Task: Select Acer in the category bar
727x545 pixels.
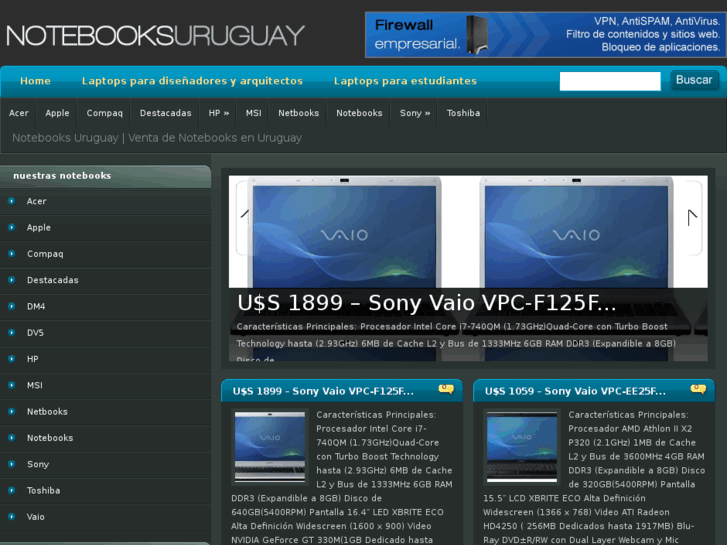Action: (x=19, y=113)
